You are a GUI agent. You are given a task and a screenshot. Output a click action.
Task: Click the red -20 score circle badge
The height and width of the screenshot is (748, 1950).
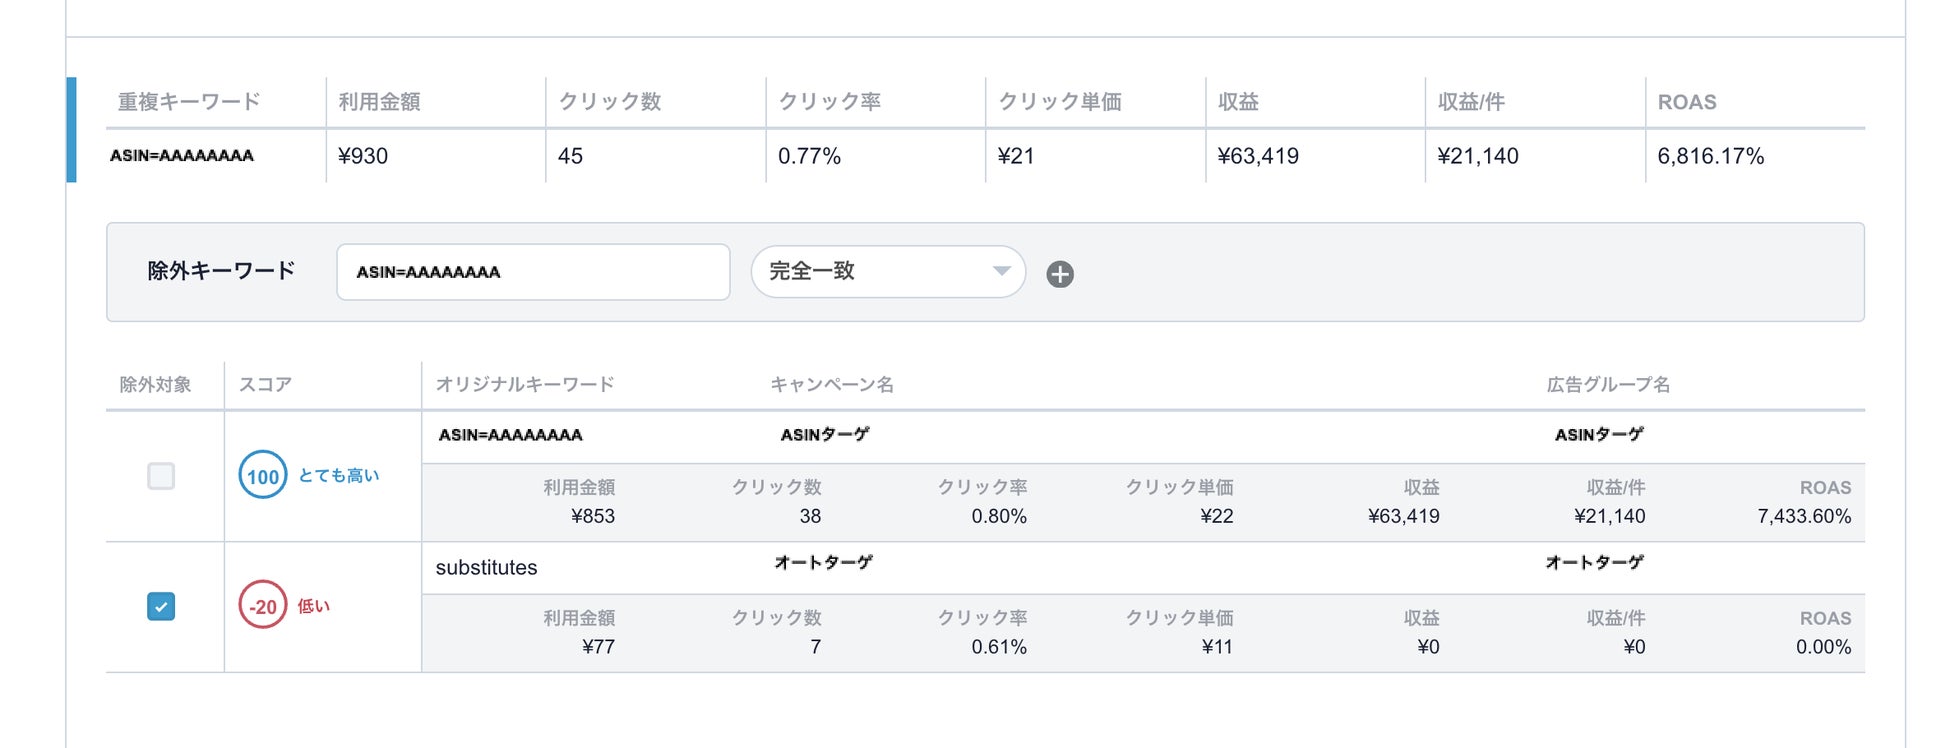point(263,606)
